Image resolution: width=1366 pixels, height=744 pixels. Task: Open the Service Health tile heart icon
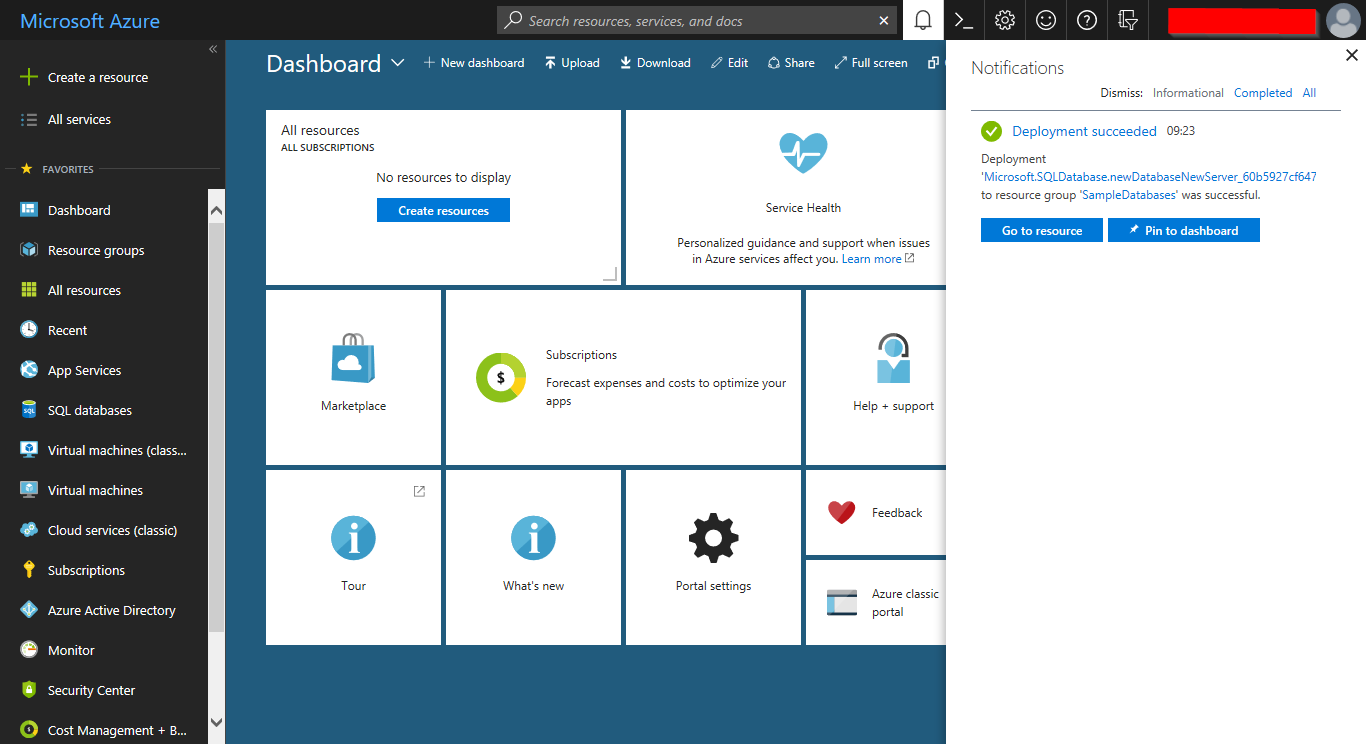tap(803, 153)
